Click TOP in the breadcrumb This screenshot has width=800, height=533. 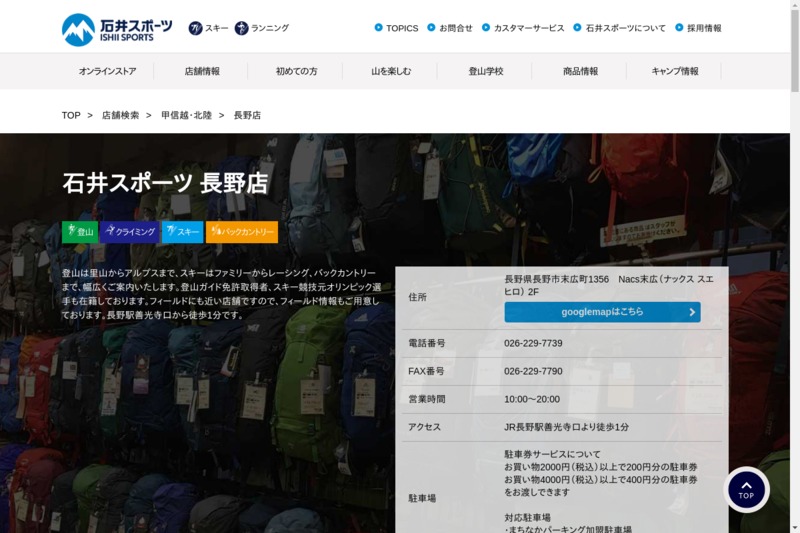(71, 115)
